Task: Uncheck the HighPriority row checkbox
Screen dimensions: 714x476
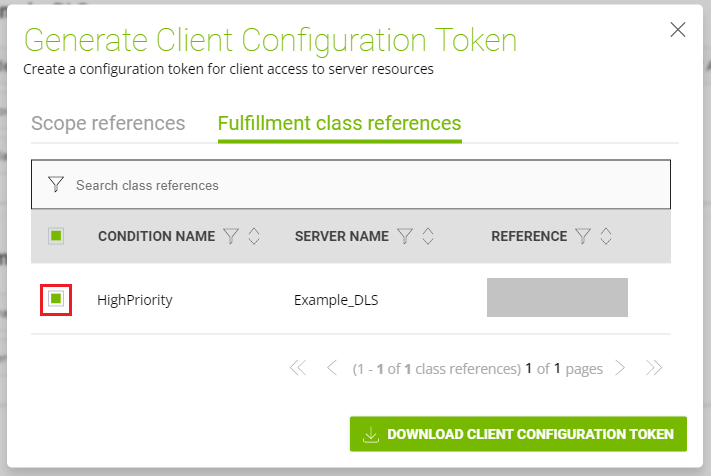Action: [56, 299]
